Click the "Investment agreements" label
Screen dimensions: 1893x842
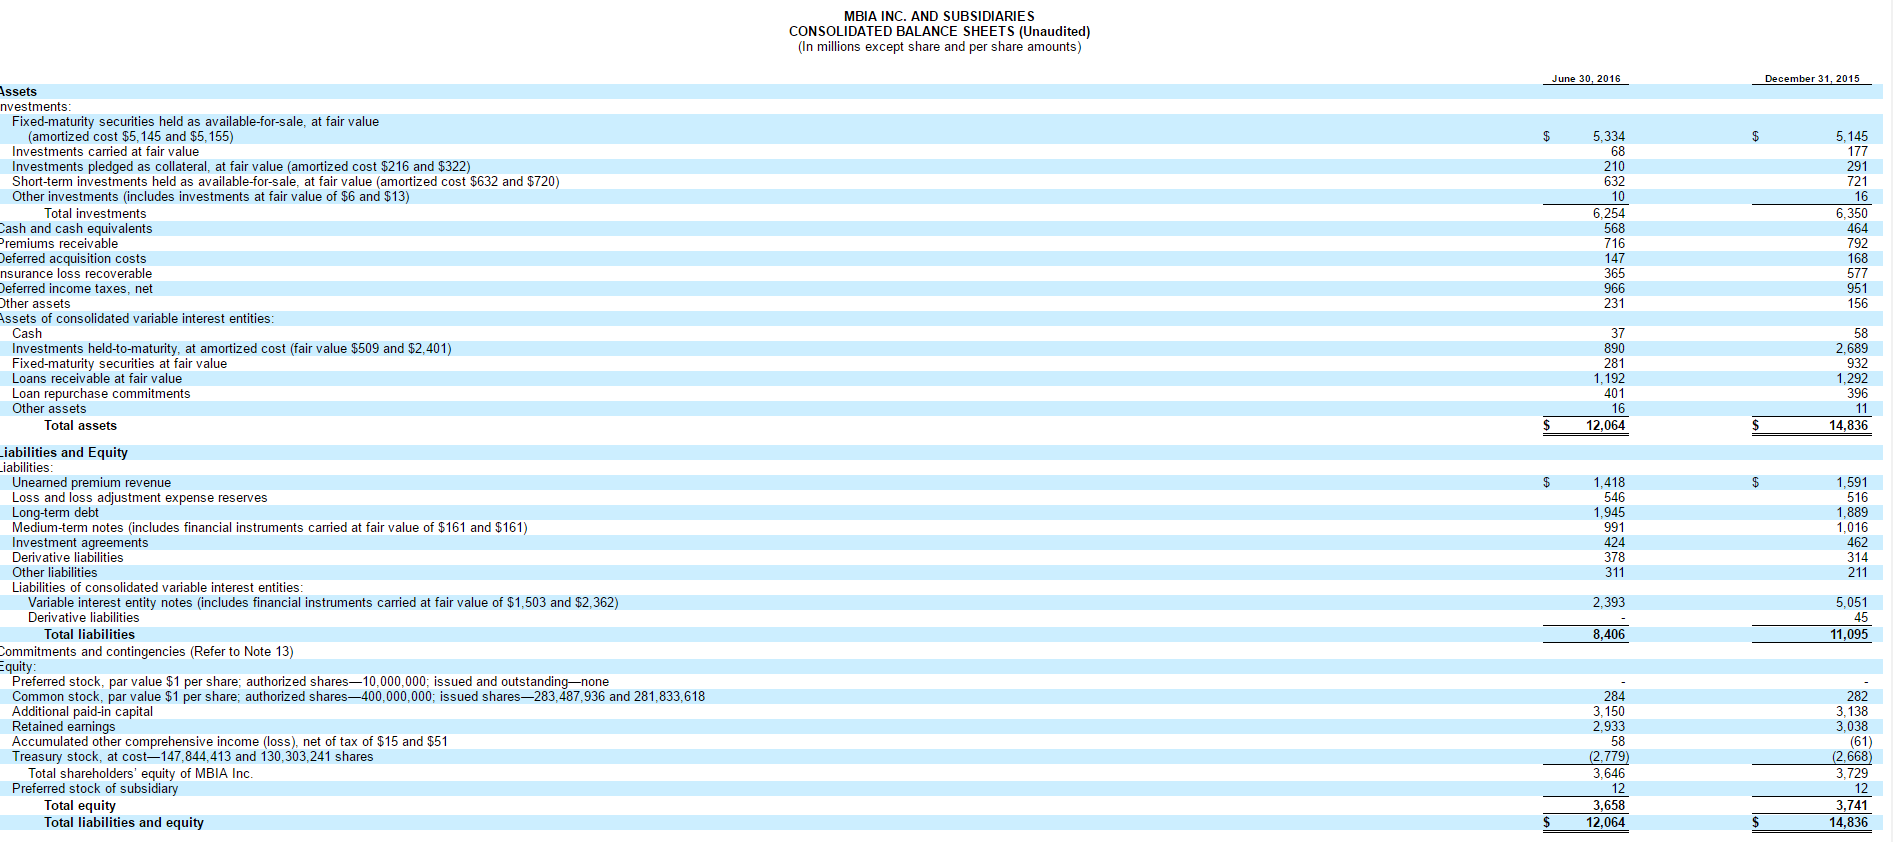point(80,542)
